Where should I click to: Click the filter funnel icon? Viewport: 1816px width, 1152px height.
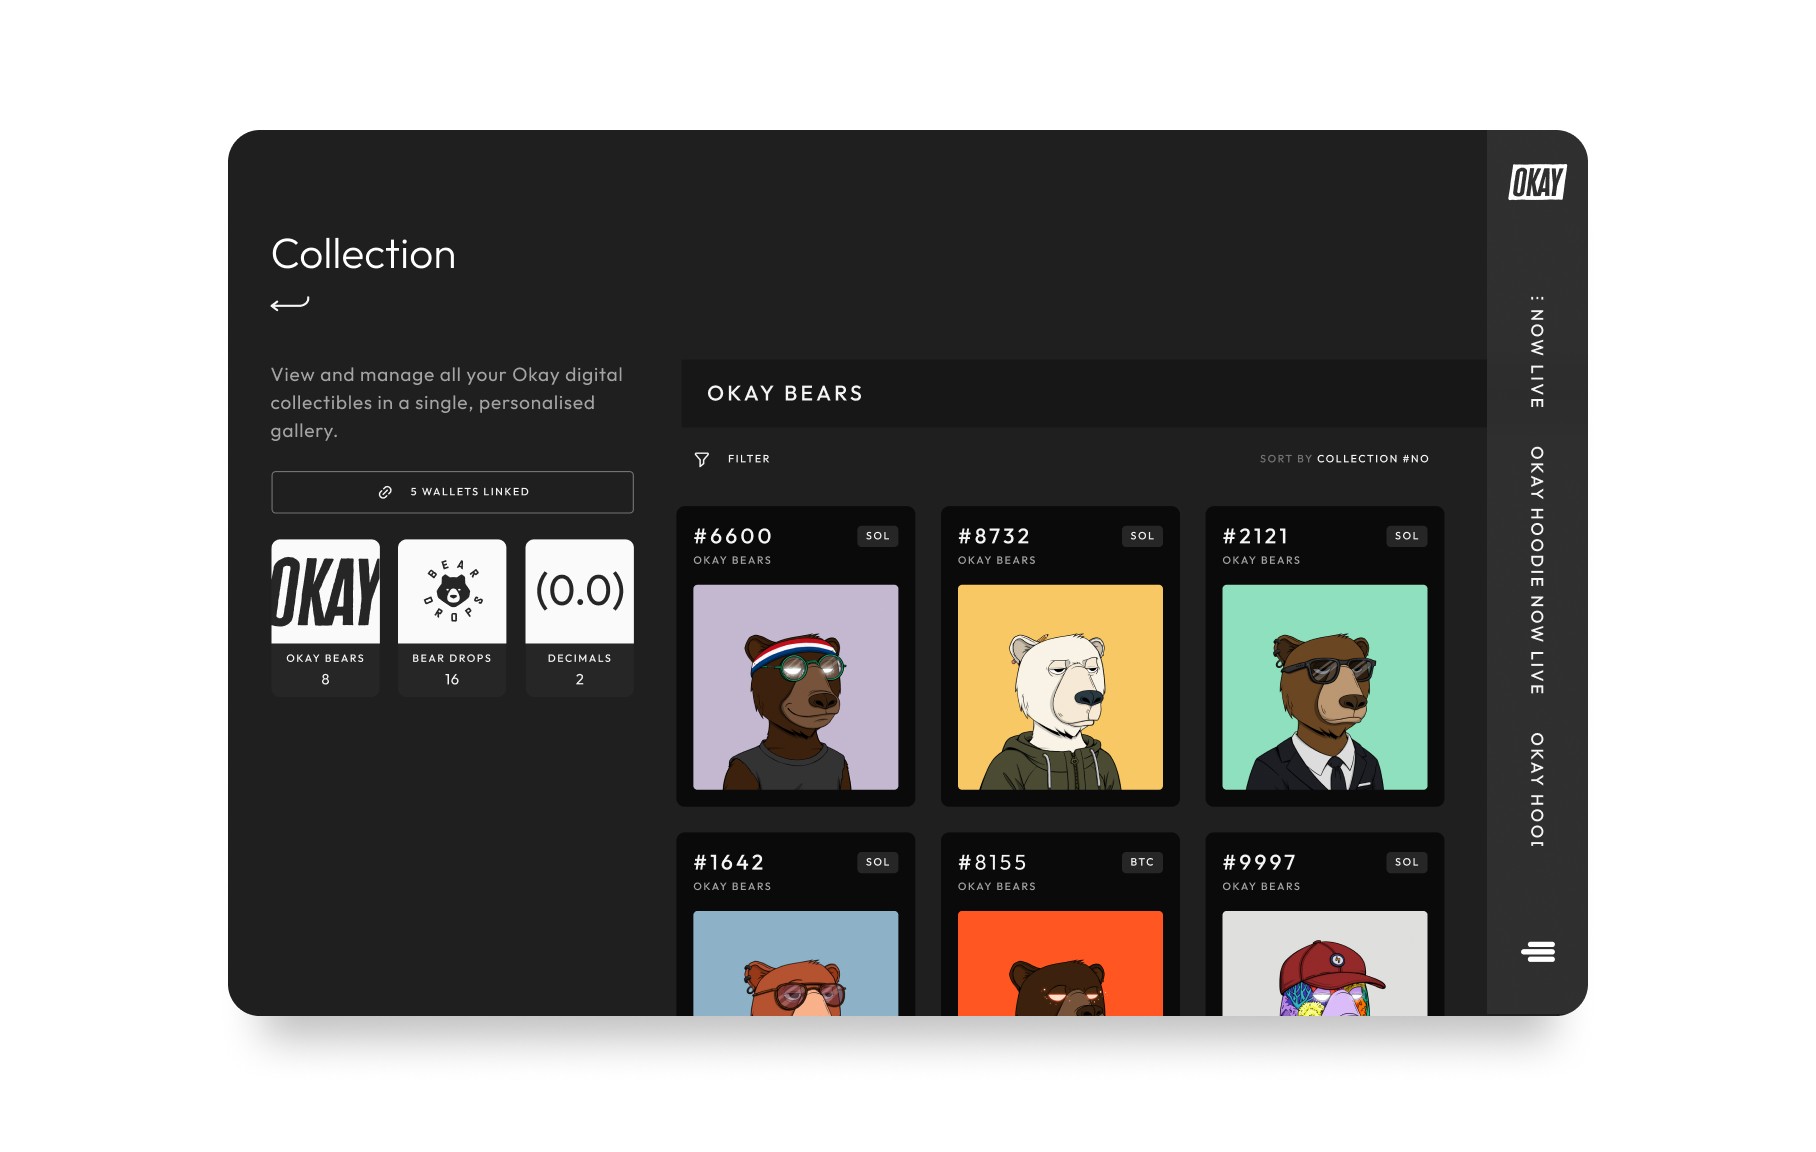702,459
